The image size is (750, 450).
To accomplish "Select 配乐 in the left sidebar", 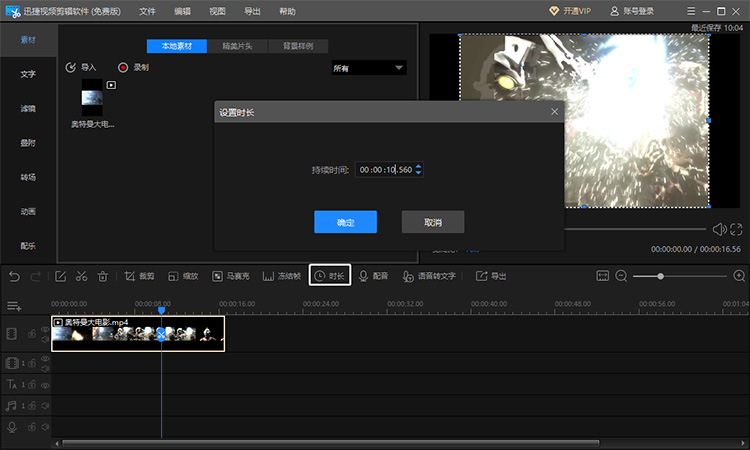I will [28, 246].
